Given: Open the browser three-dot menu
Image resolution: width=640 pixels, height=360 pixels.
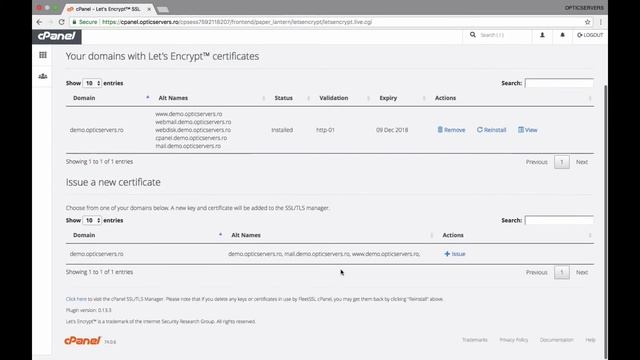Looking at the screenshot, I should click(600, 22).
